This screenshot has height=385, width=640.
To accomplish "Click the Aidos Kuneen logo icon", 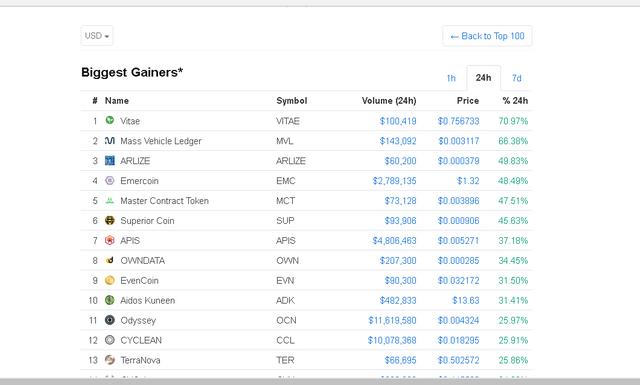I will point(110,300).
